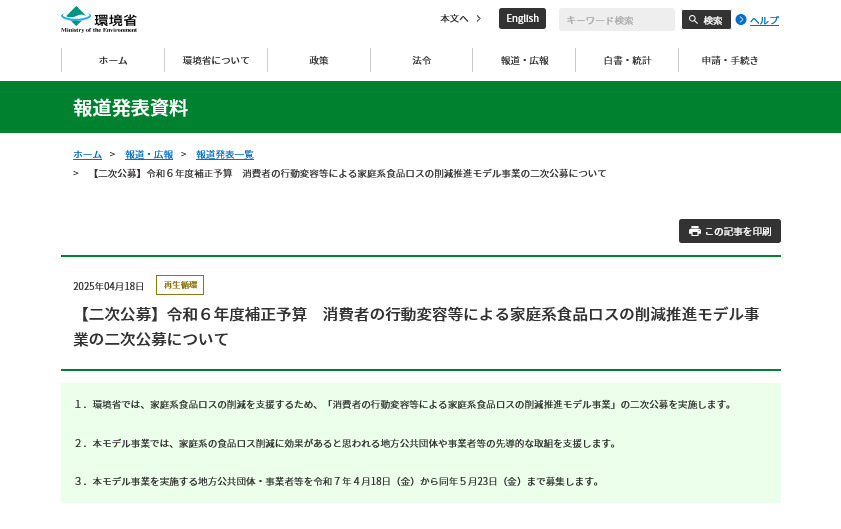Select the 申請・手続き menu item

pos(729,60)
